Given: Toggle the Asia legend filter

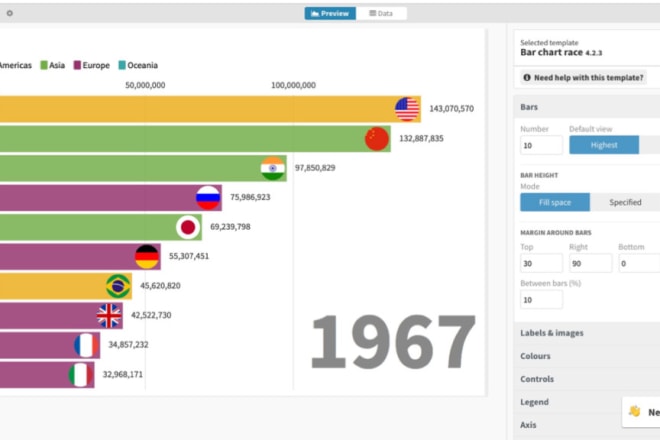Looking at the screenshot, I should click(x=53, y=65).
